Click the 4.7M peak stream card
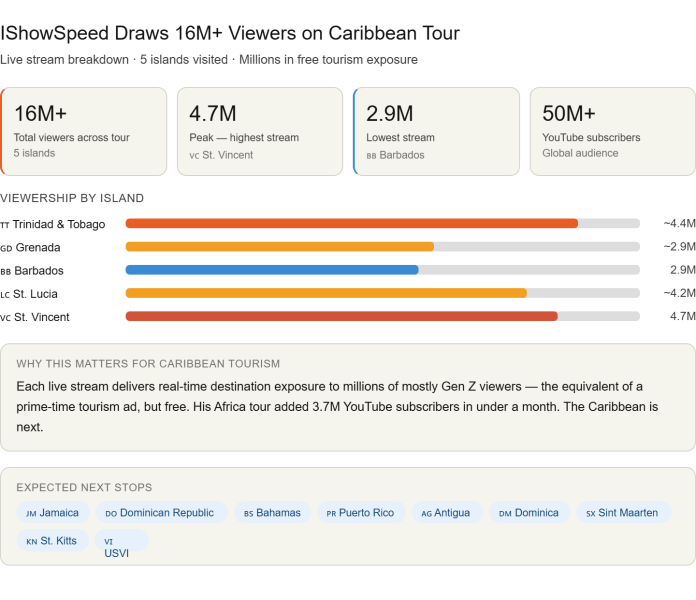 coord(260,131)
